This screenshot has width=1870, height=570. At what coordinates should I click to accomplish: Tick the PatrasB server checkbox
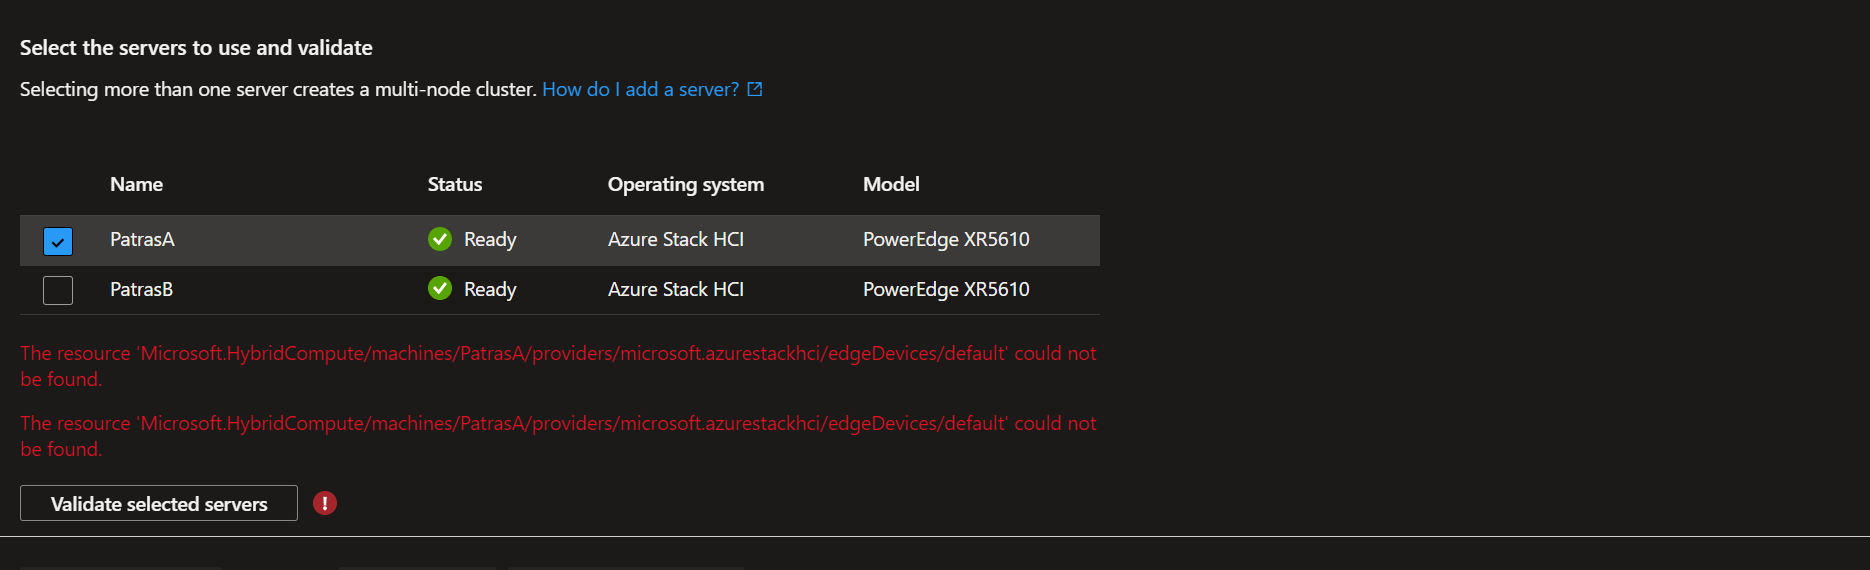pyautogui.click(x=58, y=290)
